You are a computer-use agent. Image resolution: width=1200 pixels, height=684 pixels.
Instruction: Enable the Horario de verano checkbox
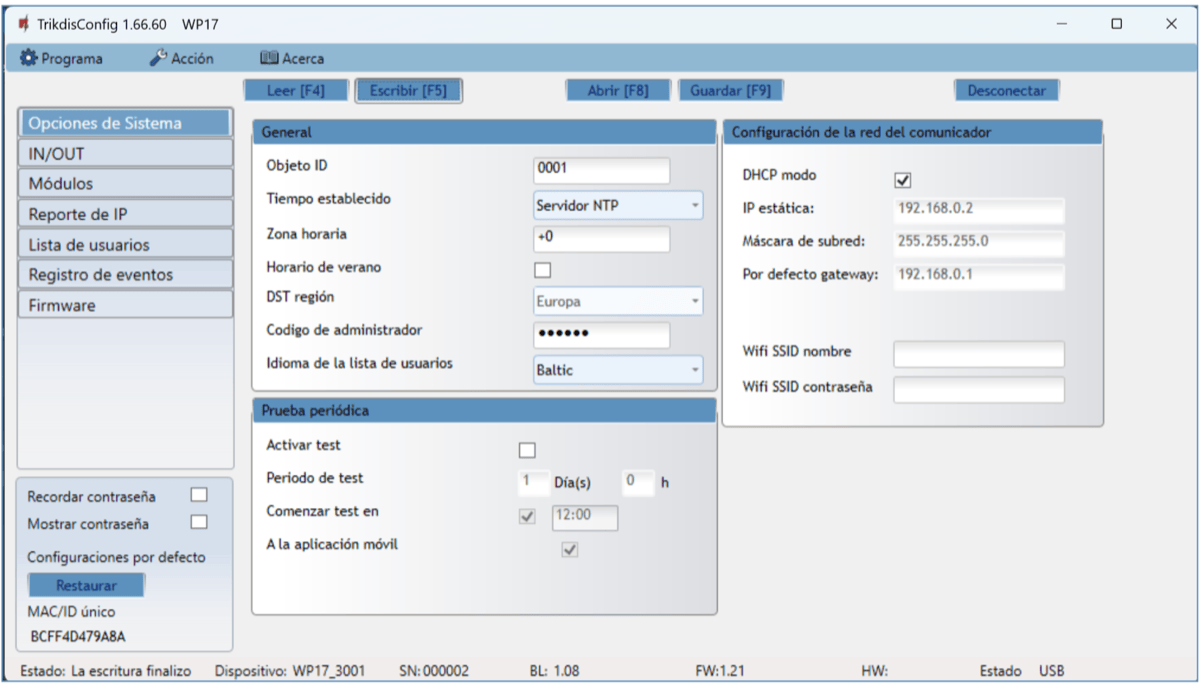coord(542,269)
